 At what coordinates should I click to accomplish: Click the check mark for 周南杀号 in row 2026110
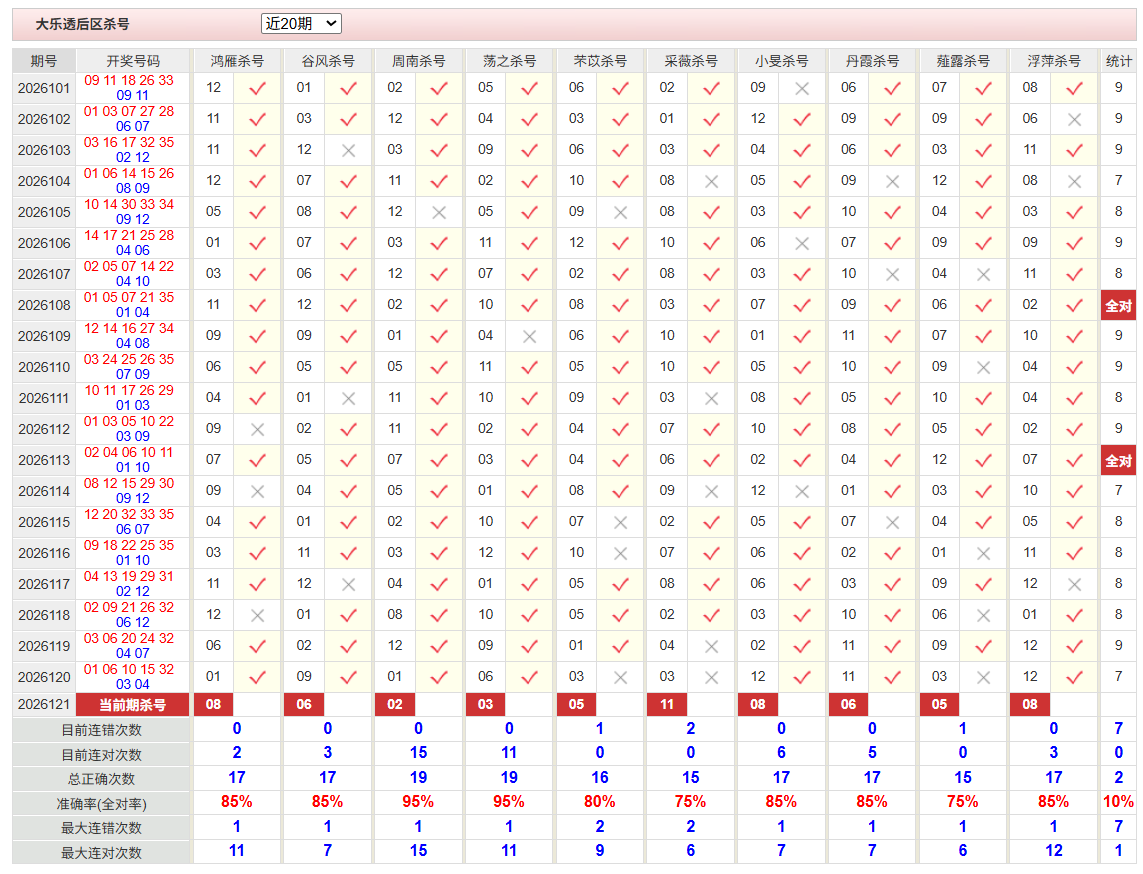(x=439, y=367)
